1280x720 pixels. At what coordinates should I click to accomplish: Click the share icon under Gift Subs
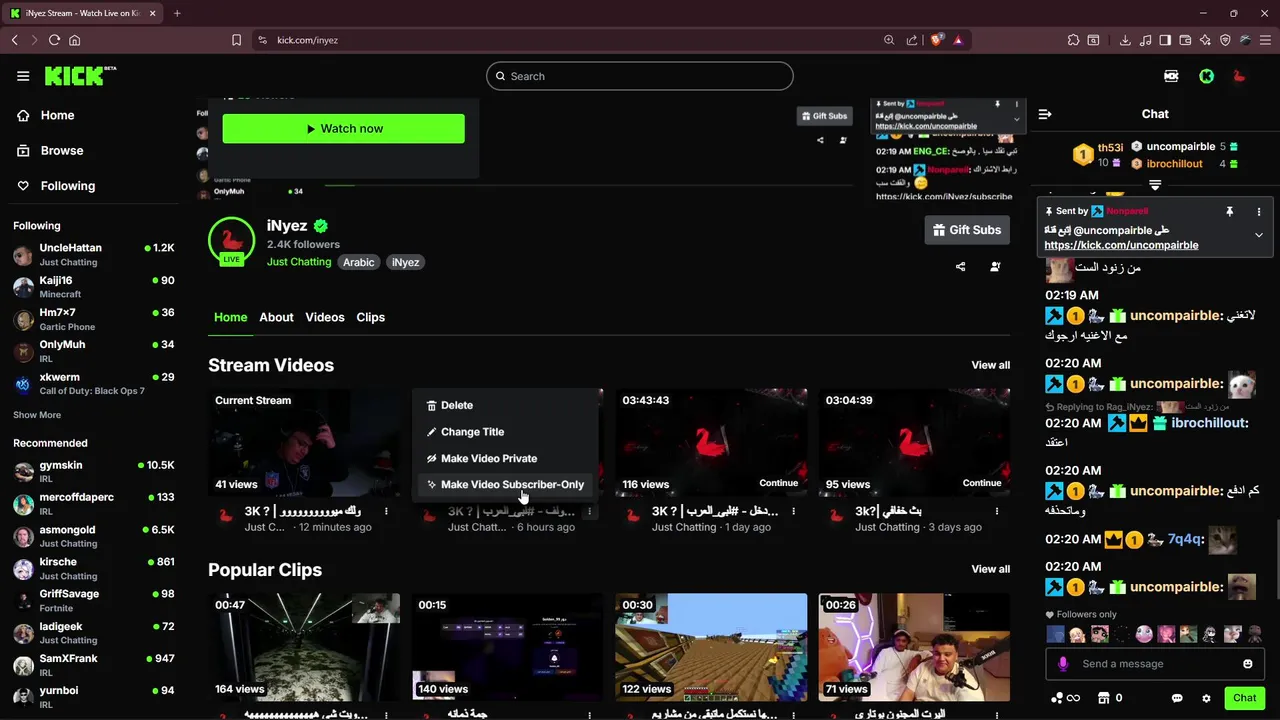tap(960, 267)
